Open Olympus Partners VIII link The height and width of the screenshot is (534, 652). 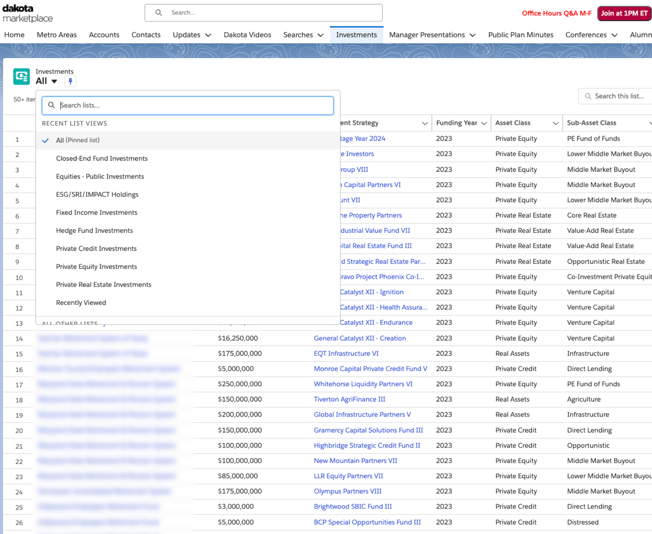347,491
